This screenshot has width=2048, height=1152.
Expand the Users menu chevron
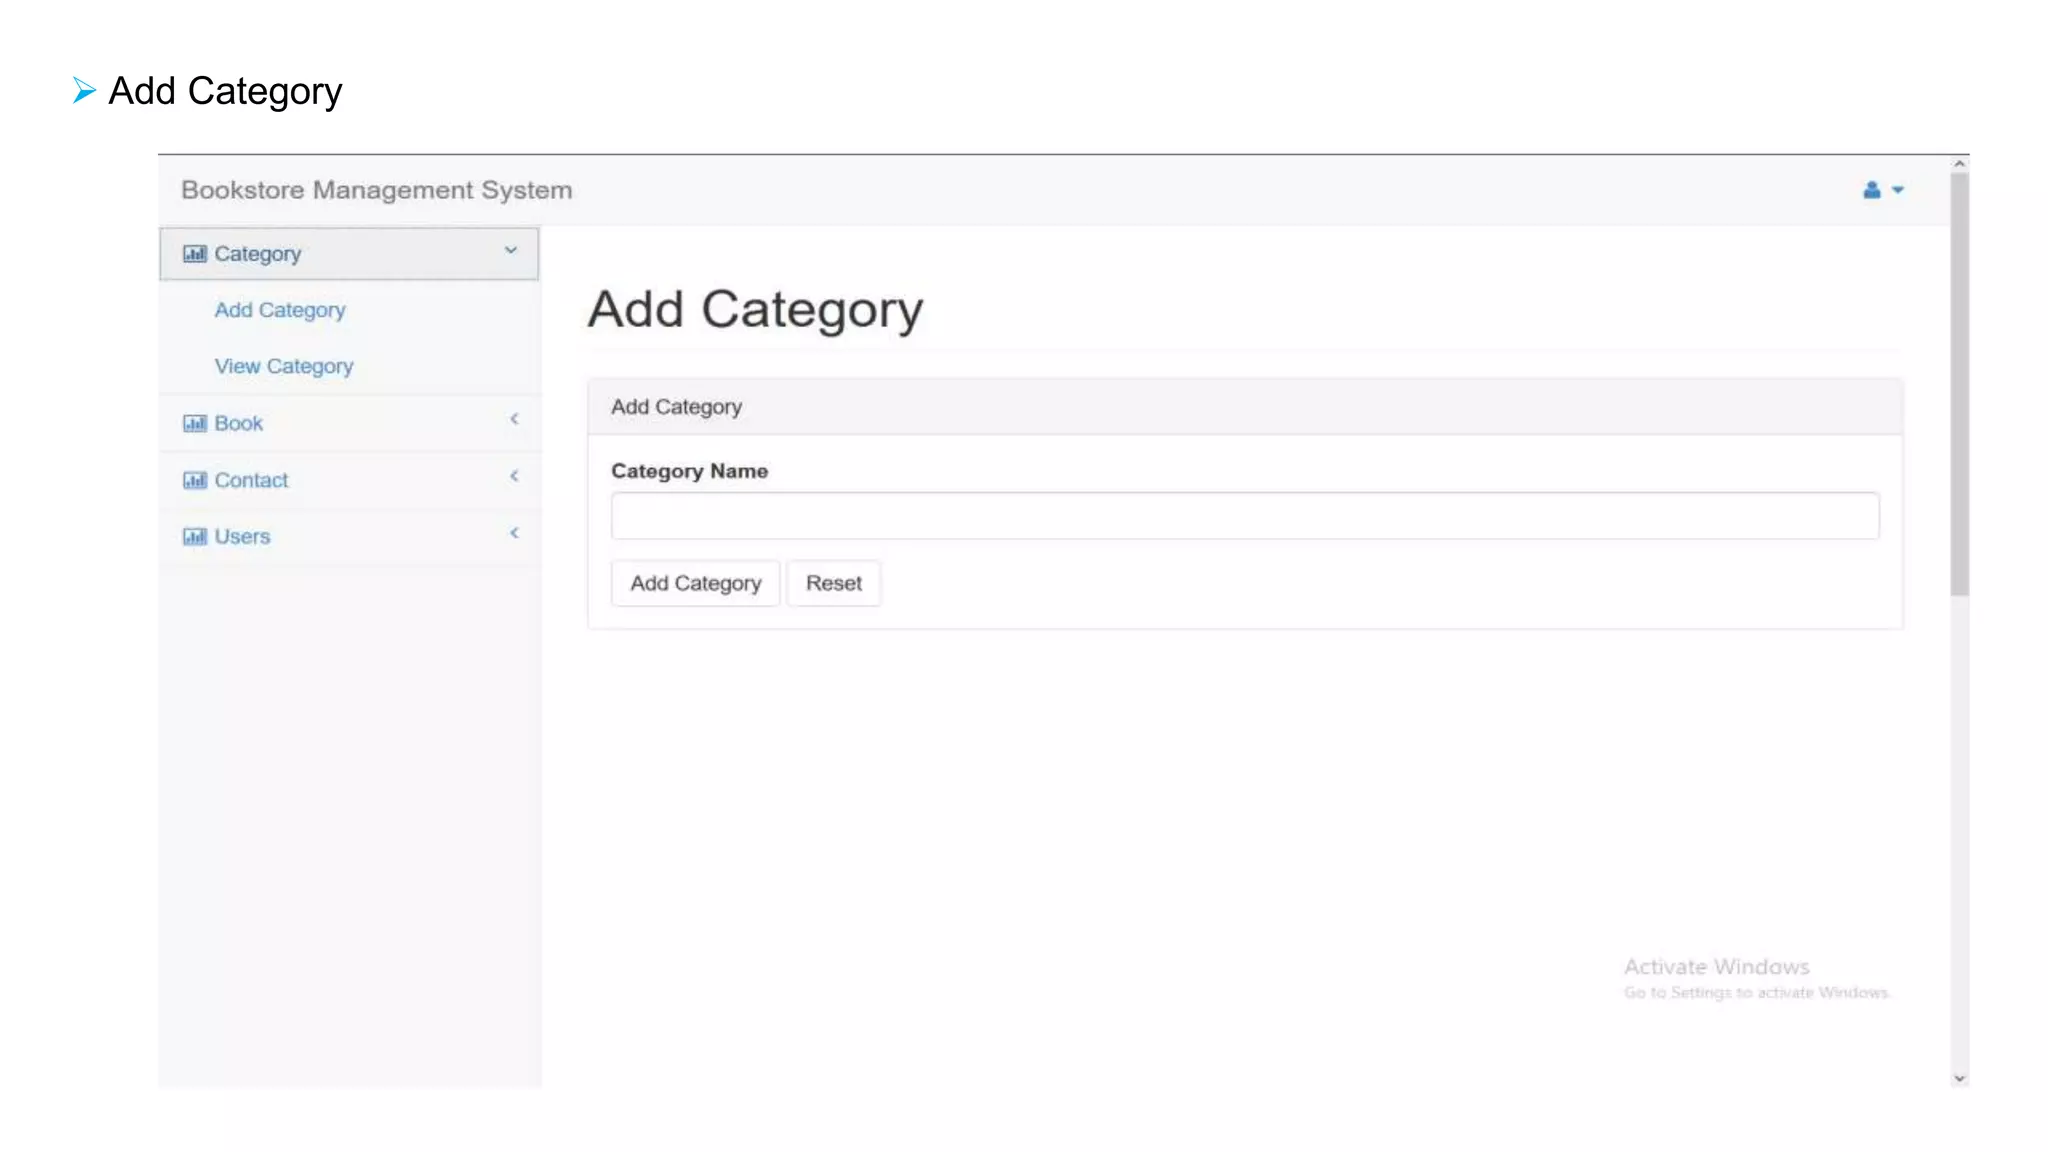tap(514, 533)
